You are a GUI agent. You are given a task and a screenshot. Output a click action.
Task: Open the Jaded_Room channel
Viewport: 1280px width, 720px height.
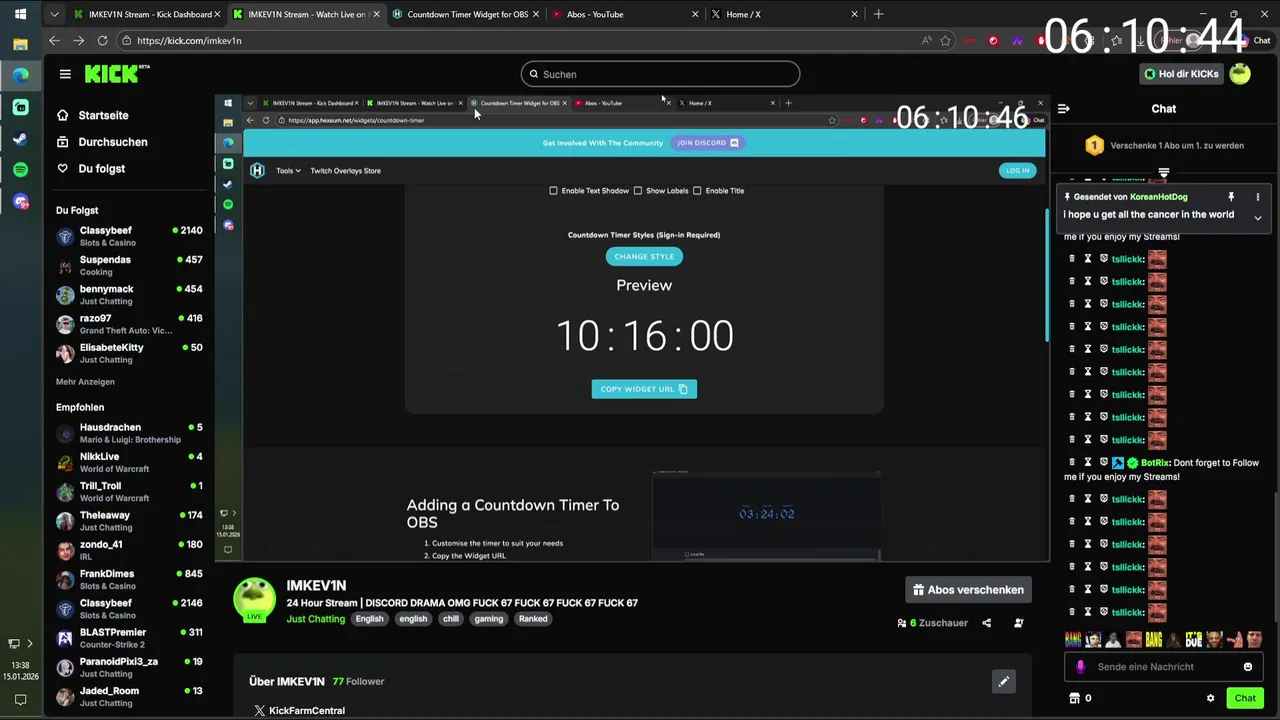coord(129,697)
